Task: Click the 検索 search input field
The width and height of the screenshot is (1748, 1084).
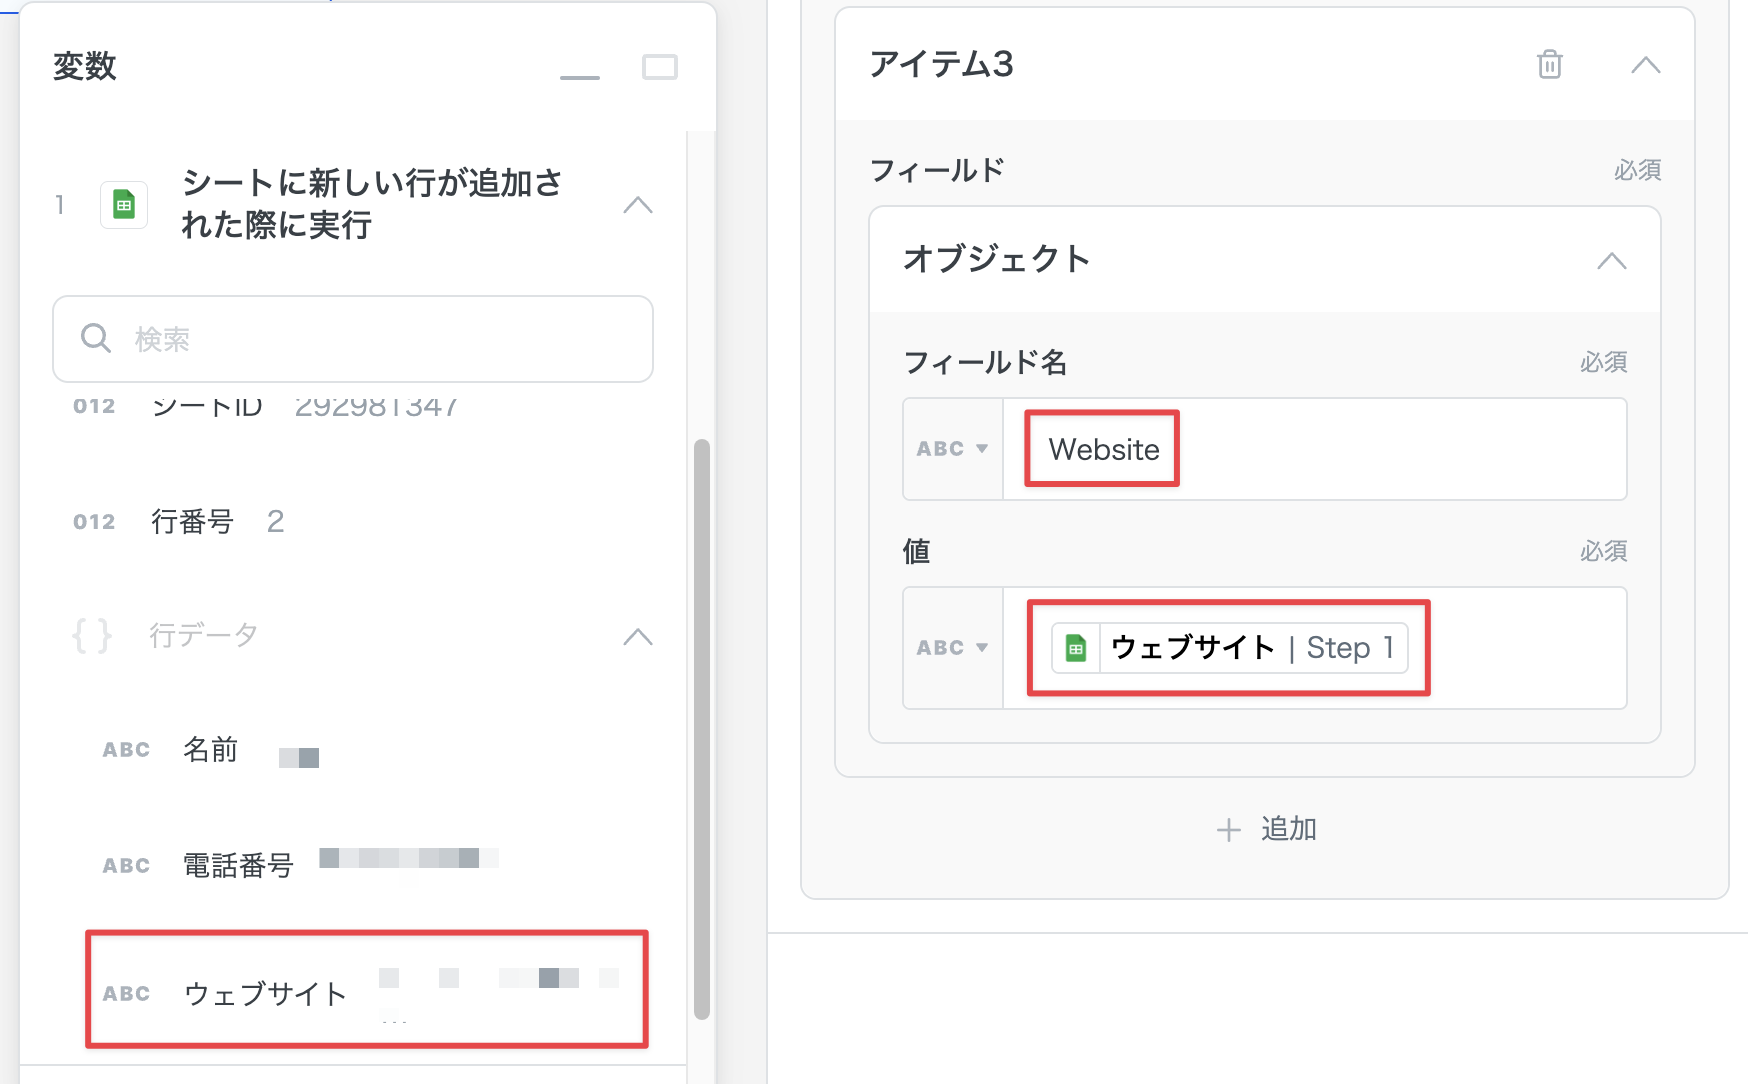Action: point(380,339)
